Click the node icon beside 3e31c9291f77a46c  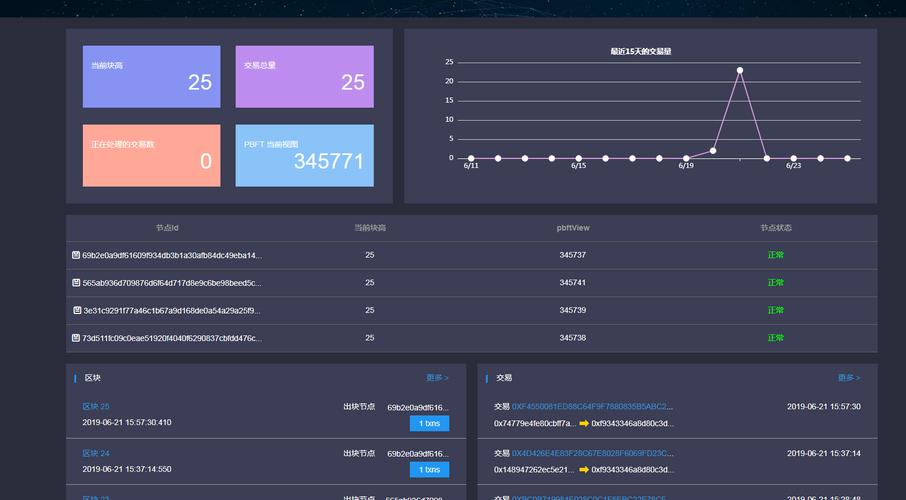[x=76, y=310]
